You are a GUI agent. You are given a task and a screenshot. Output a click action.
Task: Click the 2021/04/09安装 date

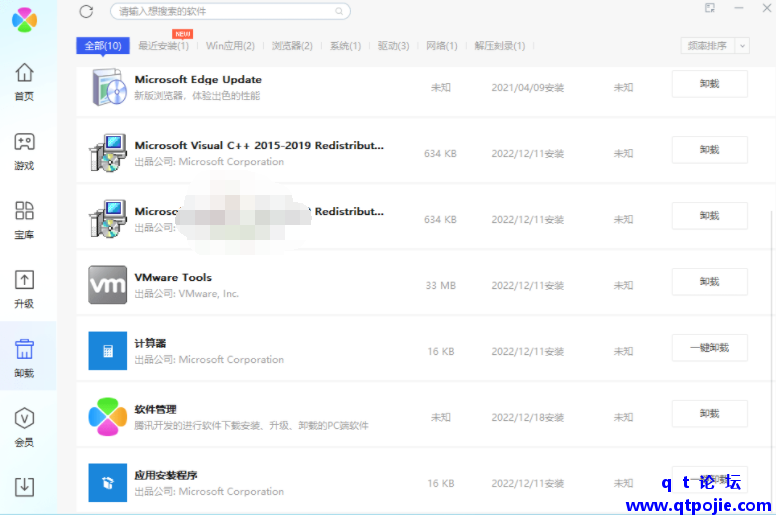pyautogui.click(x=528, y=88)
